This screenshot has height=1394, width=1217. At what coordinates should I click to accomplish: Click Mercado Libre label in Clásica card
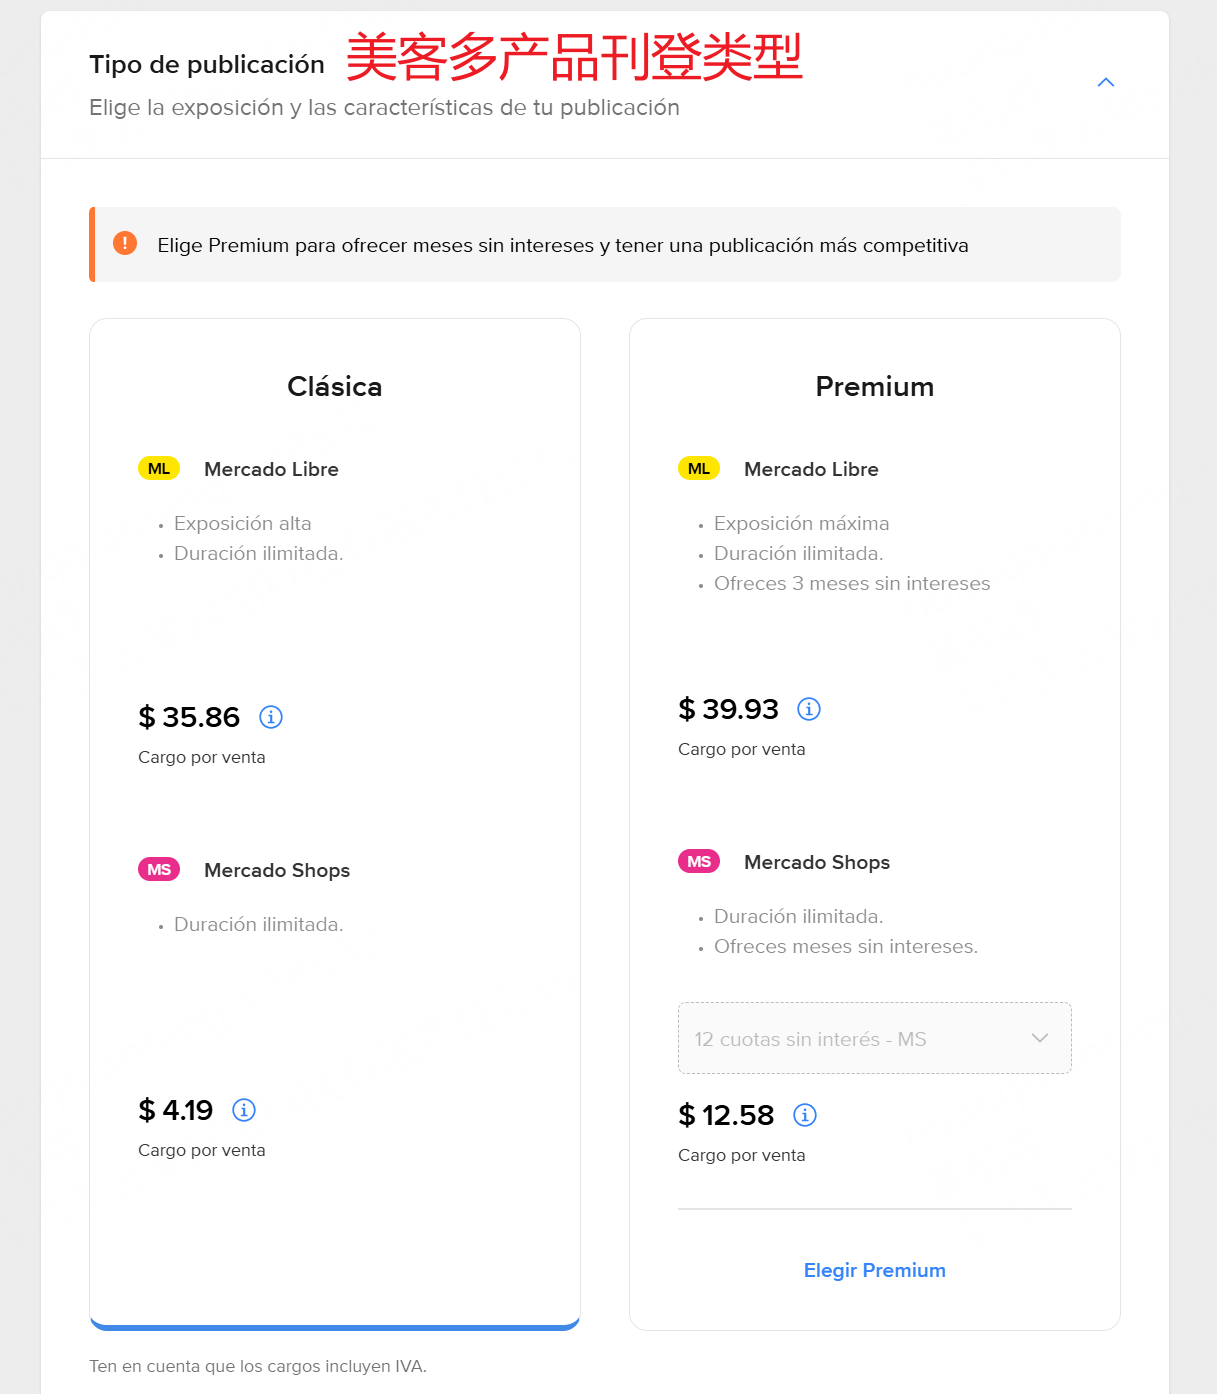pos(271,470)
